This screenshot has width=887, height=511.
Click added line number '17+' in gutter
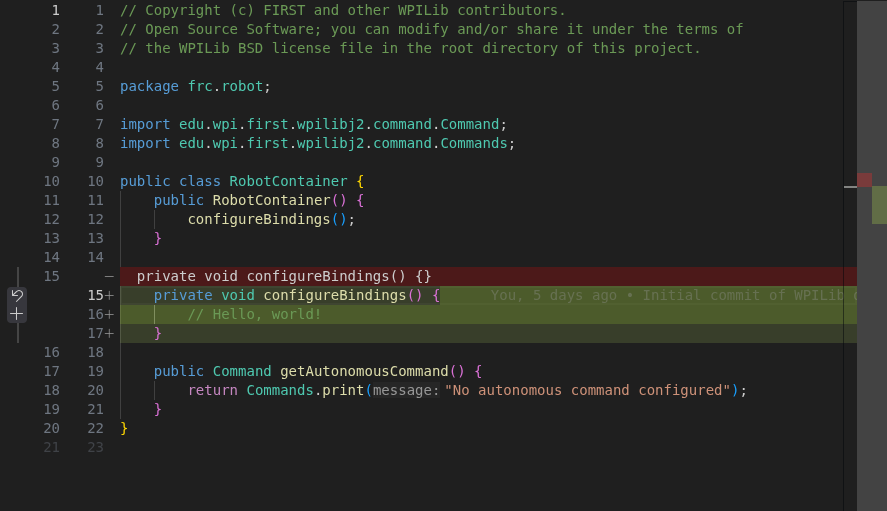pos(100,333)
